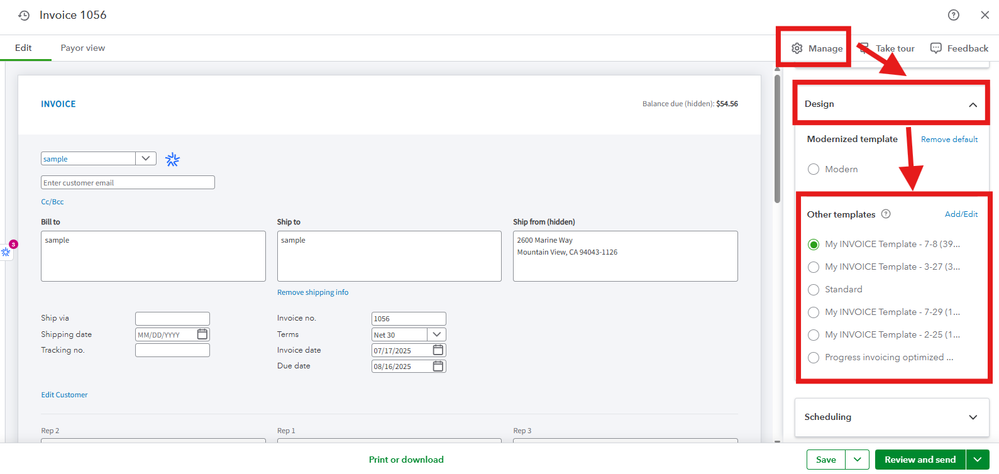This screenshot has width=999, height=474.
Task: Click the Ship to address box
Action: click(389, 256)
